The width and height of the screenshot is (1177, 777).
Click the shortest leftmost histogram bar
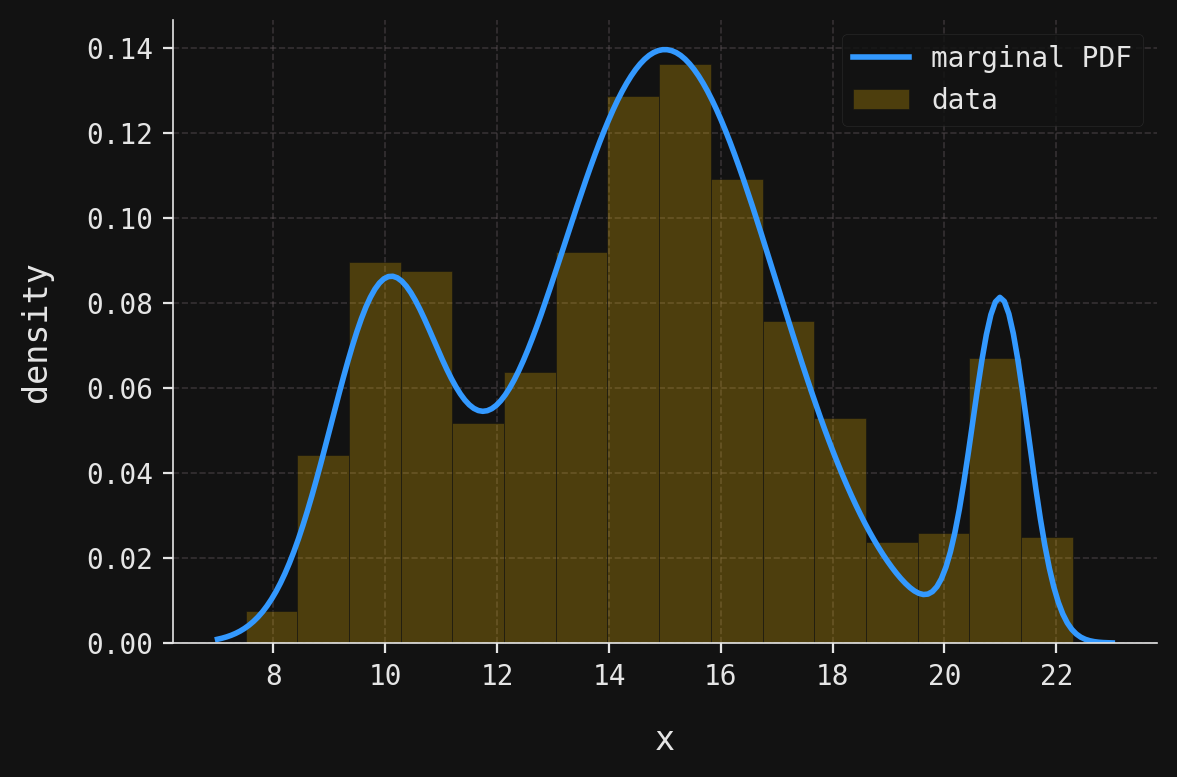[272, 627]
